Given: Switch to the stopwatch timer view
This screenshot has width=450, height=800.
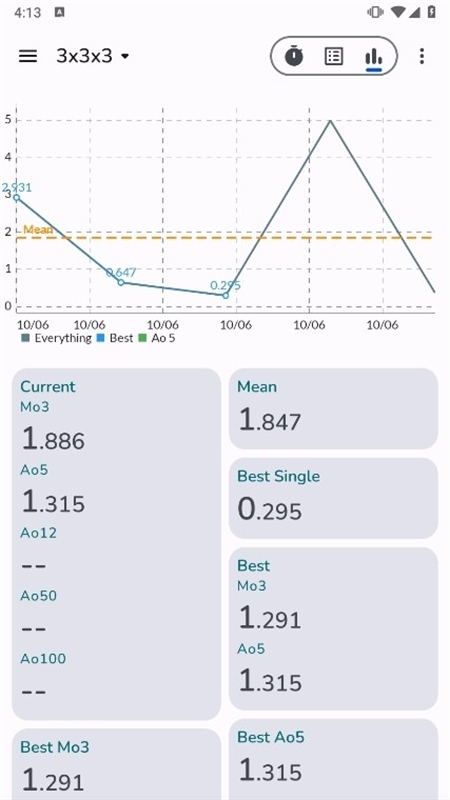Looking at the screenshot, I should click(293, 56).
